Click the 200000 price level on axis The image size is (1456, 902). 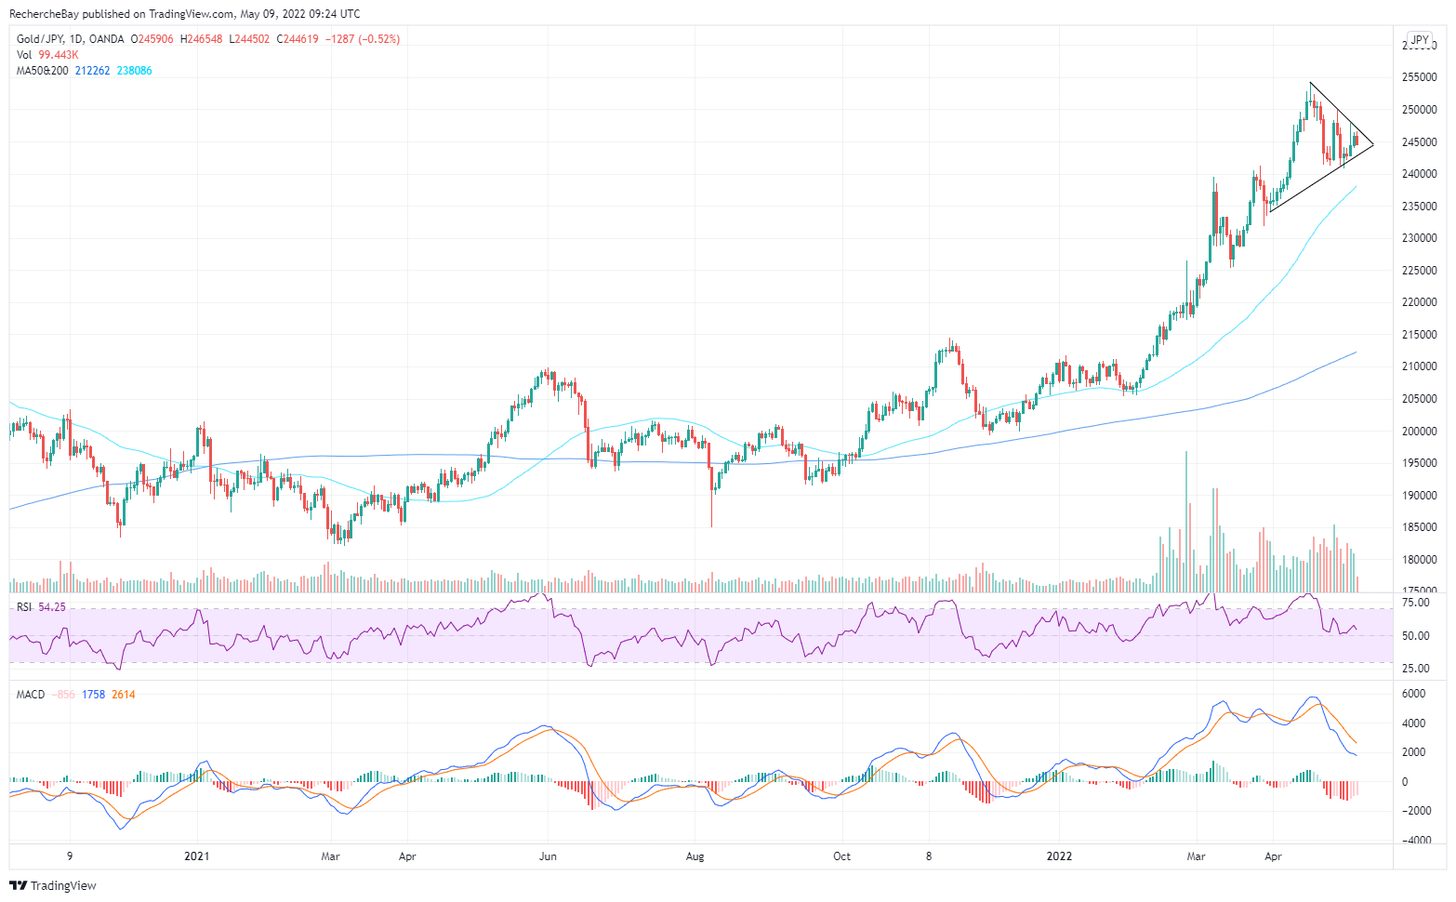coord(1419,431)
